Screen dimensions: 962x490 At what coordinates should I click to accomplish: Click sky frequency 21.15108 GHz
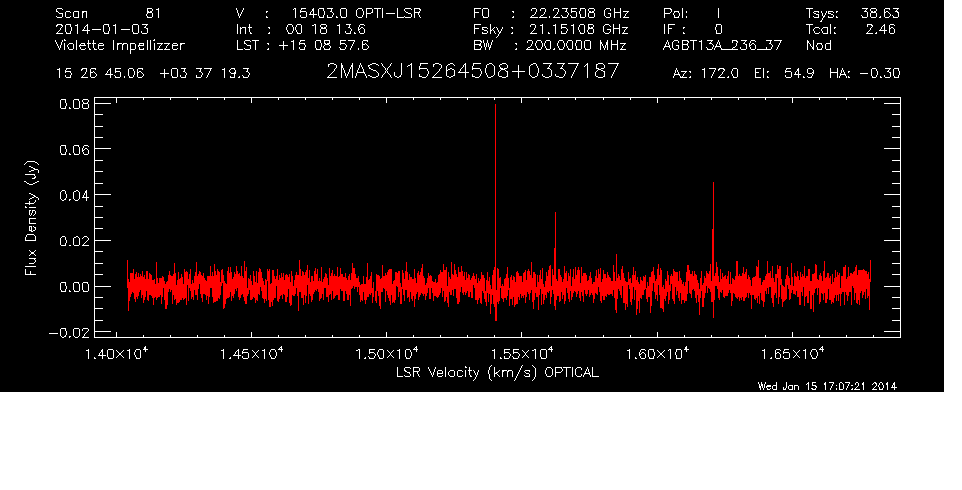click(579, 29)
